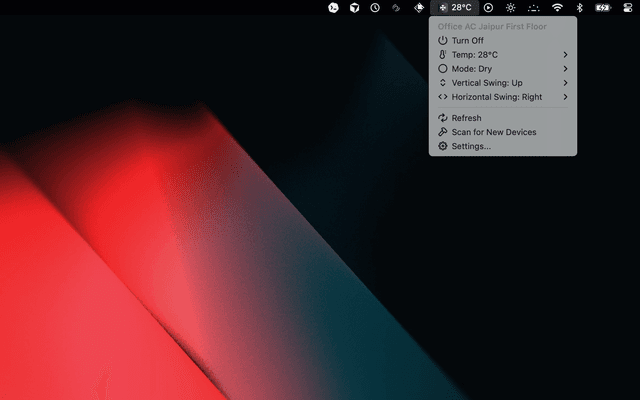Click the dimmed sync icon in menu bar
Viewport: 640px width, 400px height.
(396, 7)
